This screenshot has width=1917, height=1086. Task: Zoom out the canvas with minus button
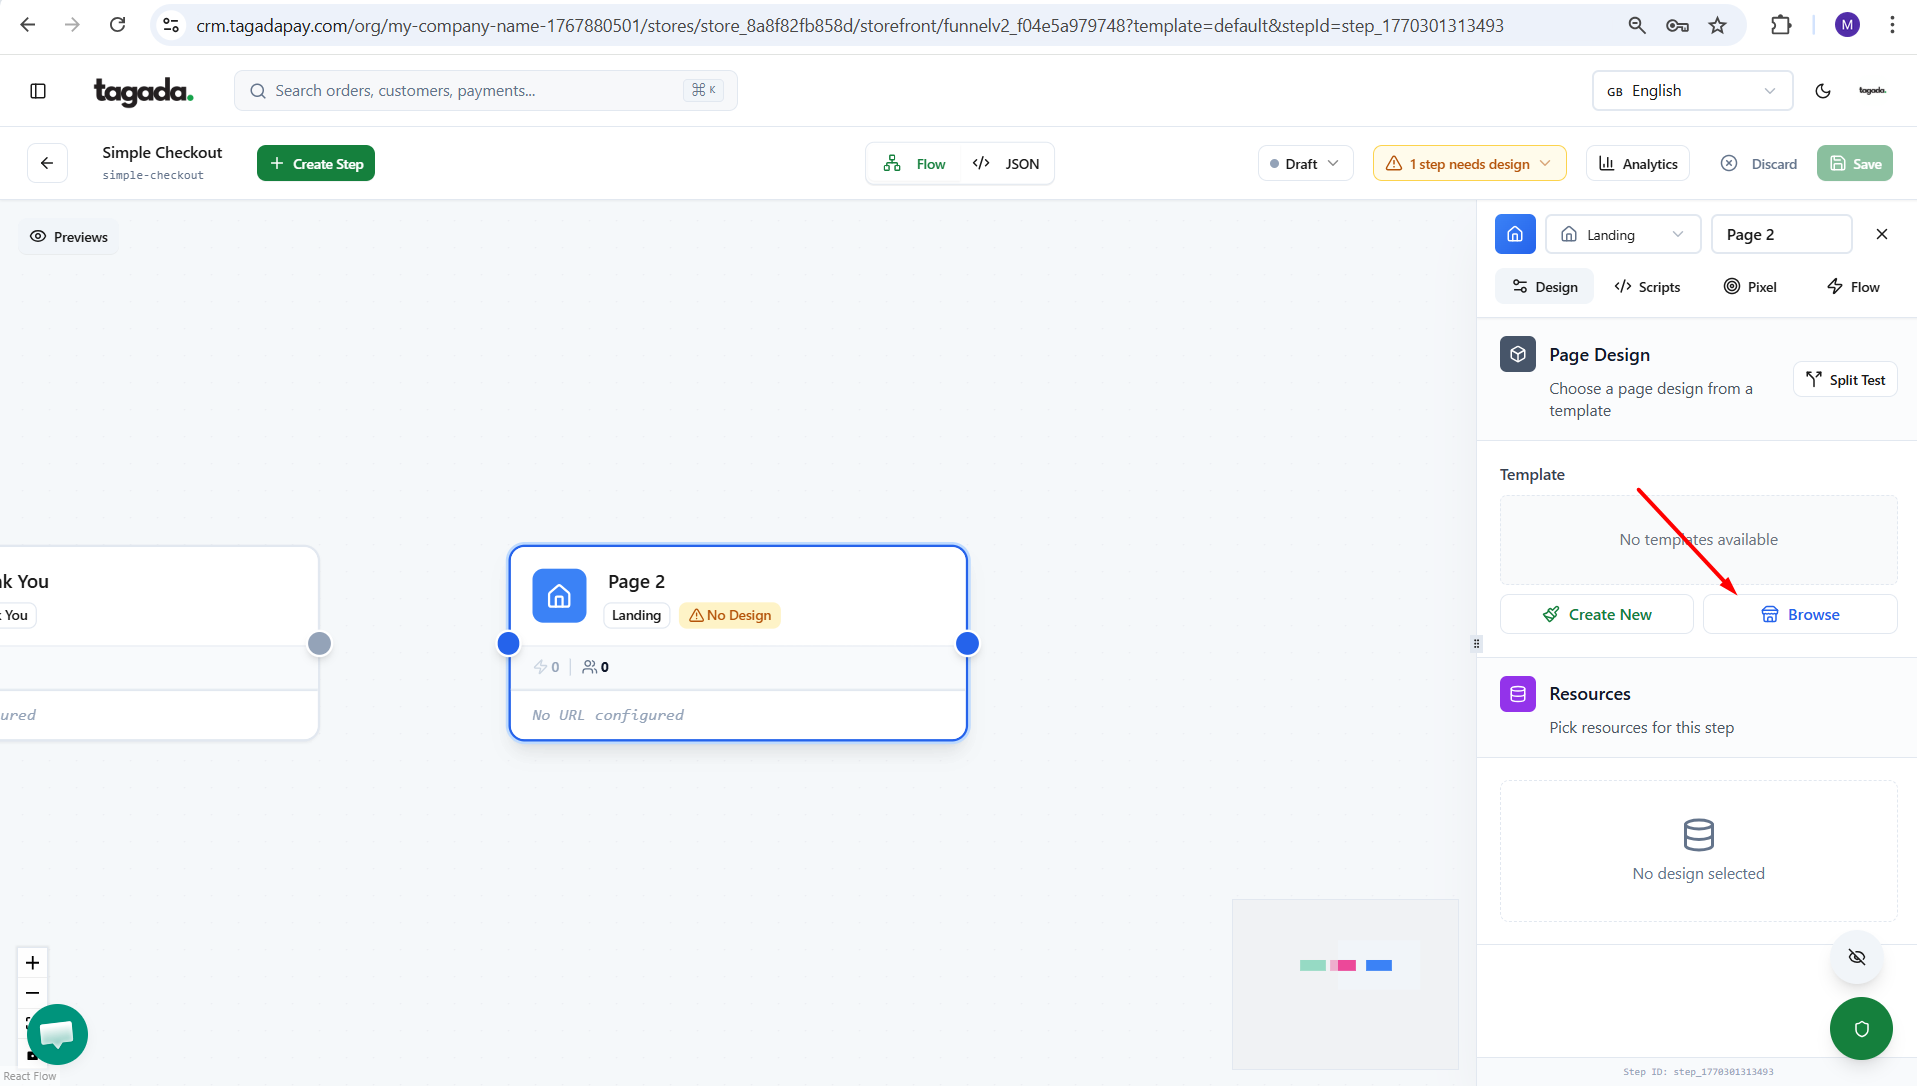[x=33, y=993]
